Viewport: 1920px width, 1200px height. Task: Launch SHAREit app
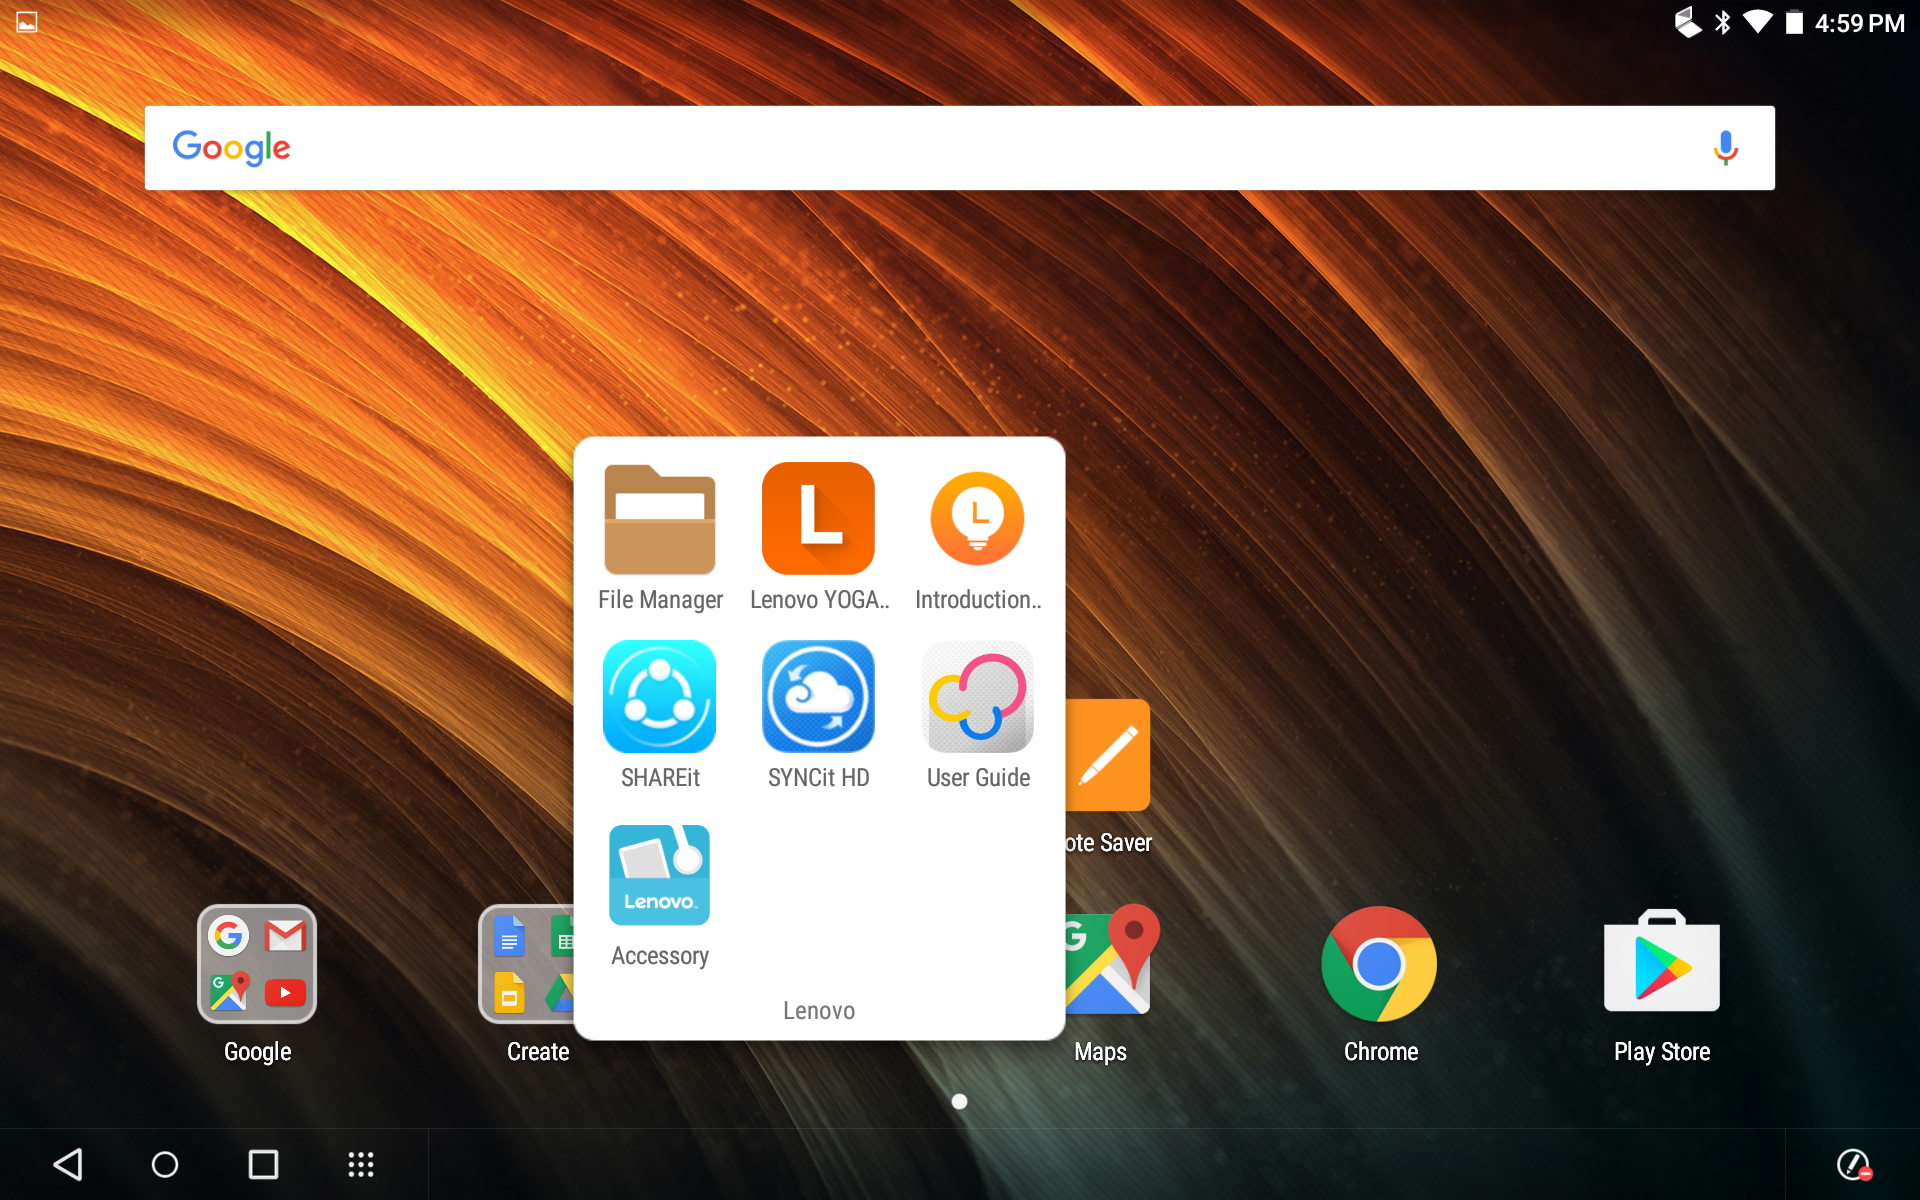660,697
